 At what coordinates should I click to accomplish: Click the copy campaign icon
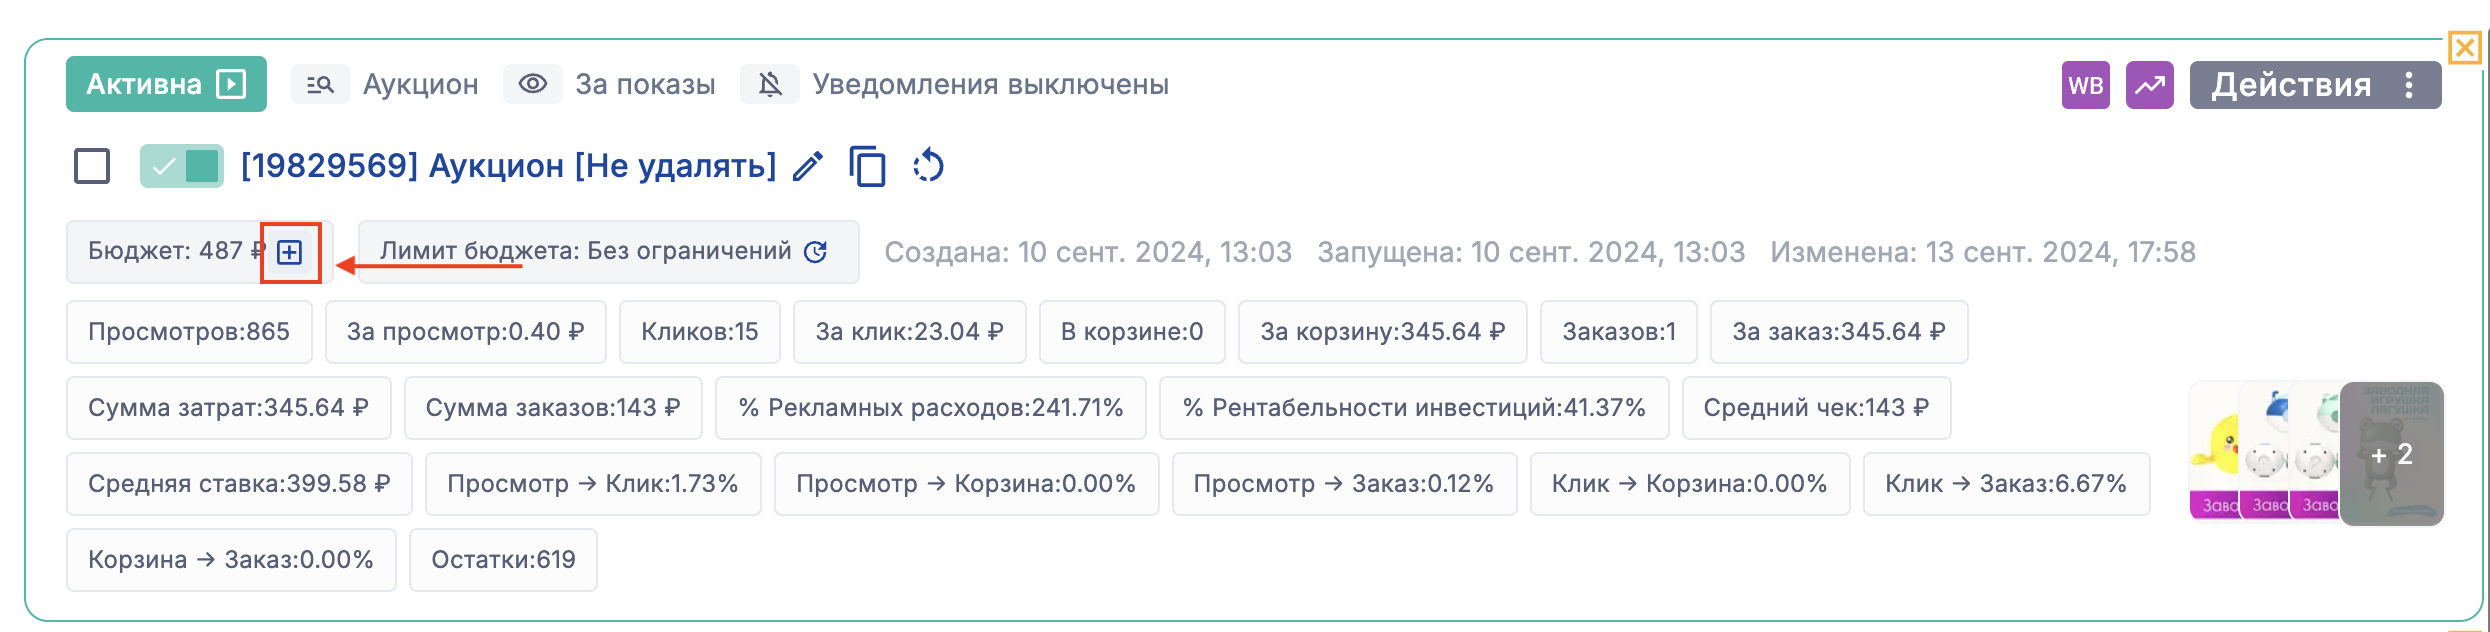tap(867, 166)
